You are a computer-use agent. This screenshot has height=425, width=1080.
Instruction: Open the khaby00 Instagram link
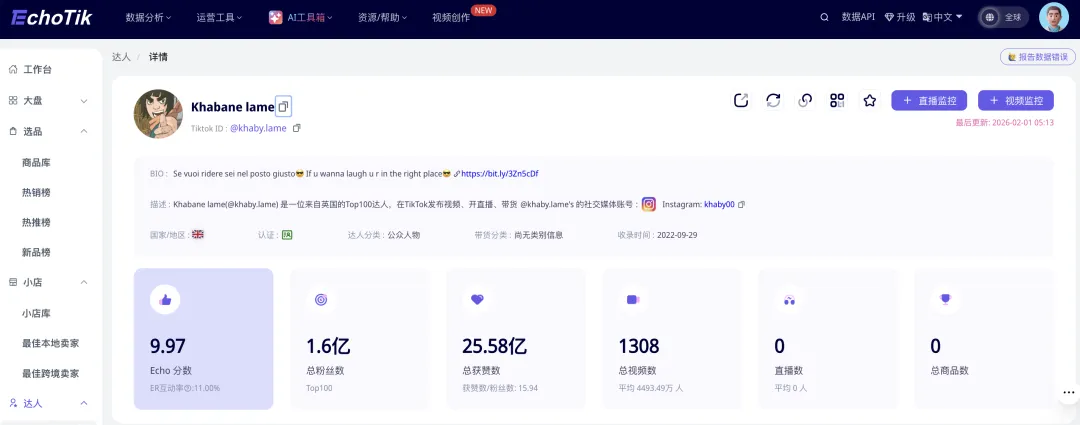pos(719,205)
